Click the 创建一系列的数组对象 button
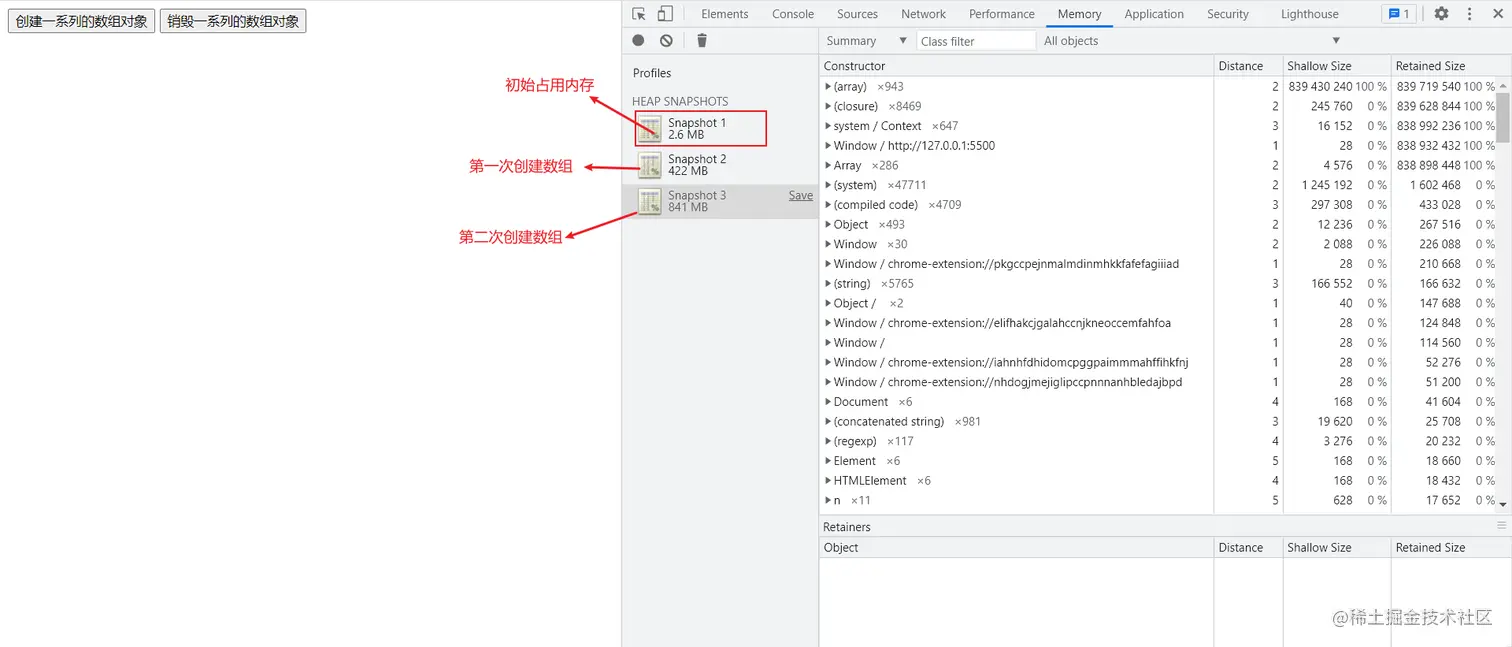The image size is (1512, 647). pos(82,21)
